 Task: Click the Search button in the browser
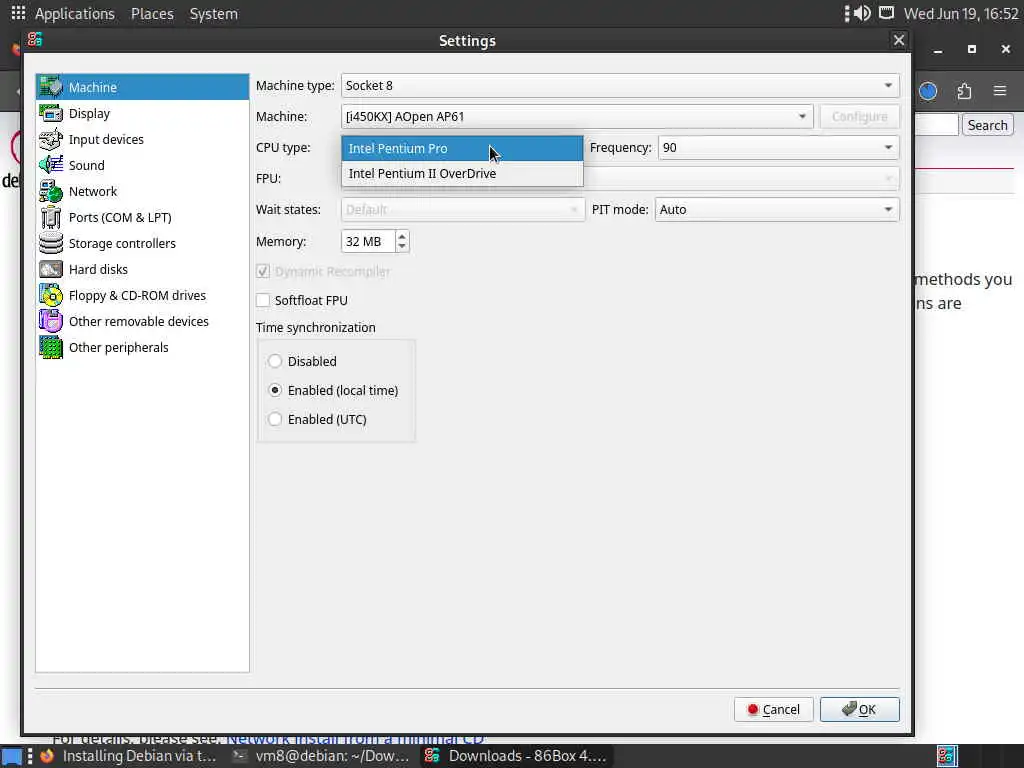click(987, 125)
